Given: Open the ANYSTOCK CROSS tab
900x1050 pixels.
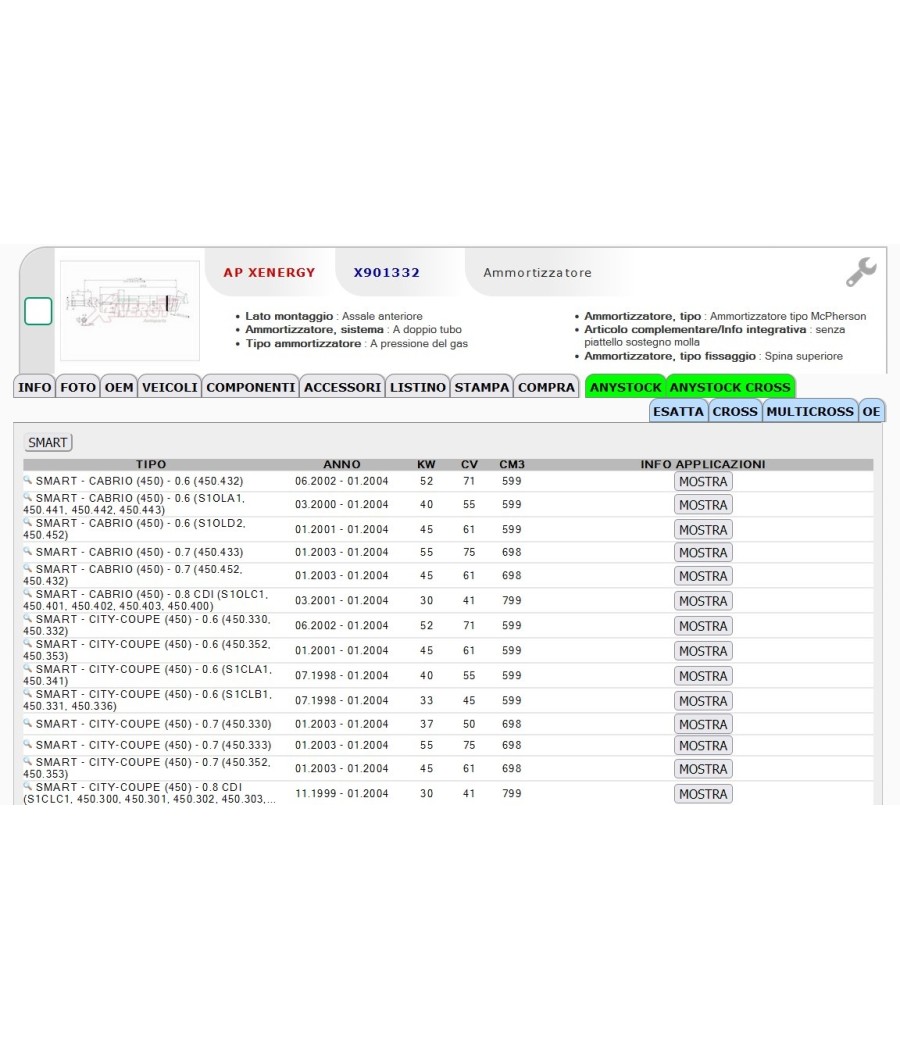Looking at the screenshot, I should tap(730, 387).
